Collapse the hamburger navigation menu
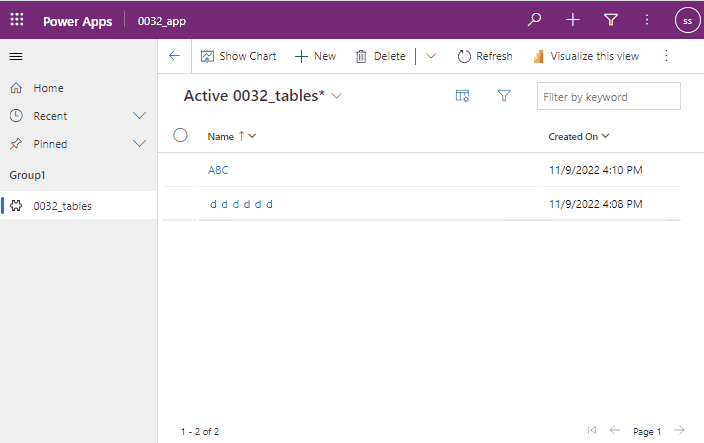 click(16, 57)
